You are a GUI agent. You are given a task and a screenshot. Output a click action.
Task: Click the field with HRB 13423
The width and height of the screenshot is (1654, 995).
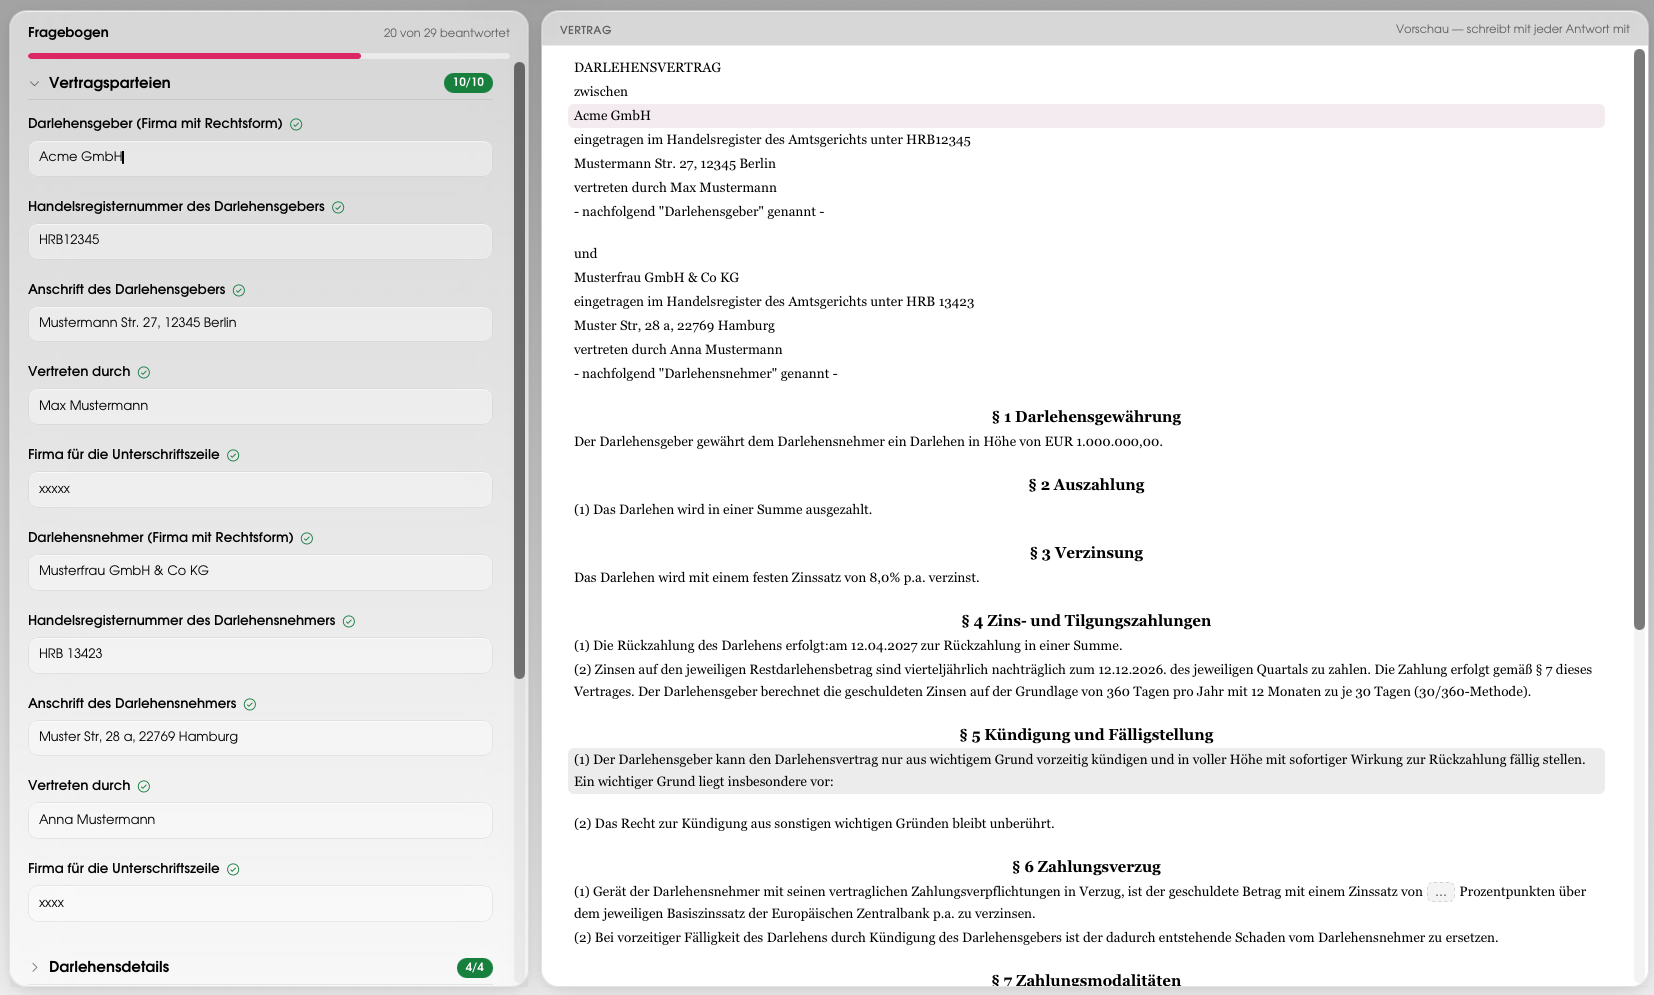click(x=260, y=655)
